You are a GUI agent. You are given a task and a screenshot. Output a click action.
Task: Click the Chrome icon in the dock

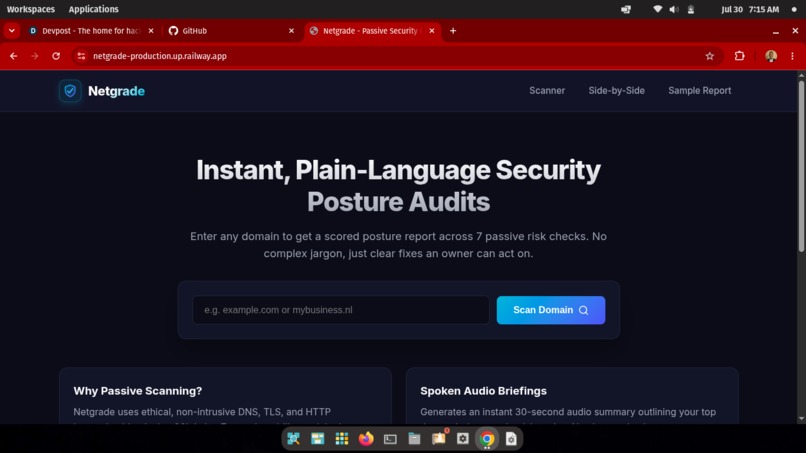(487, 439)
